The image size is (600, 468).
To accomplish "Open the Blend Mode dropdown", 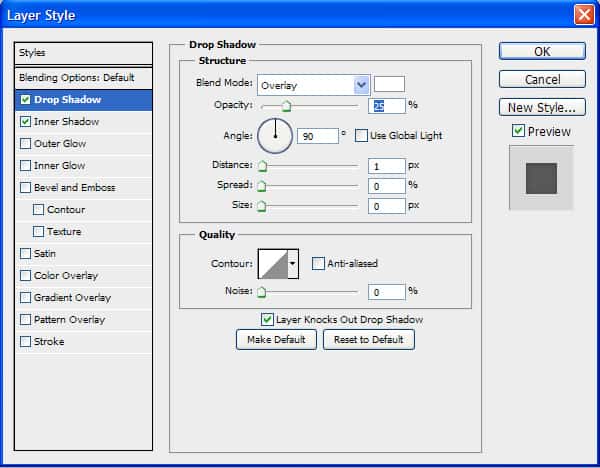I will click(x=361, y=85).
